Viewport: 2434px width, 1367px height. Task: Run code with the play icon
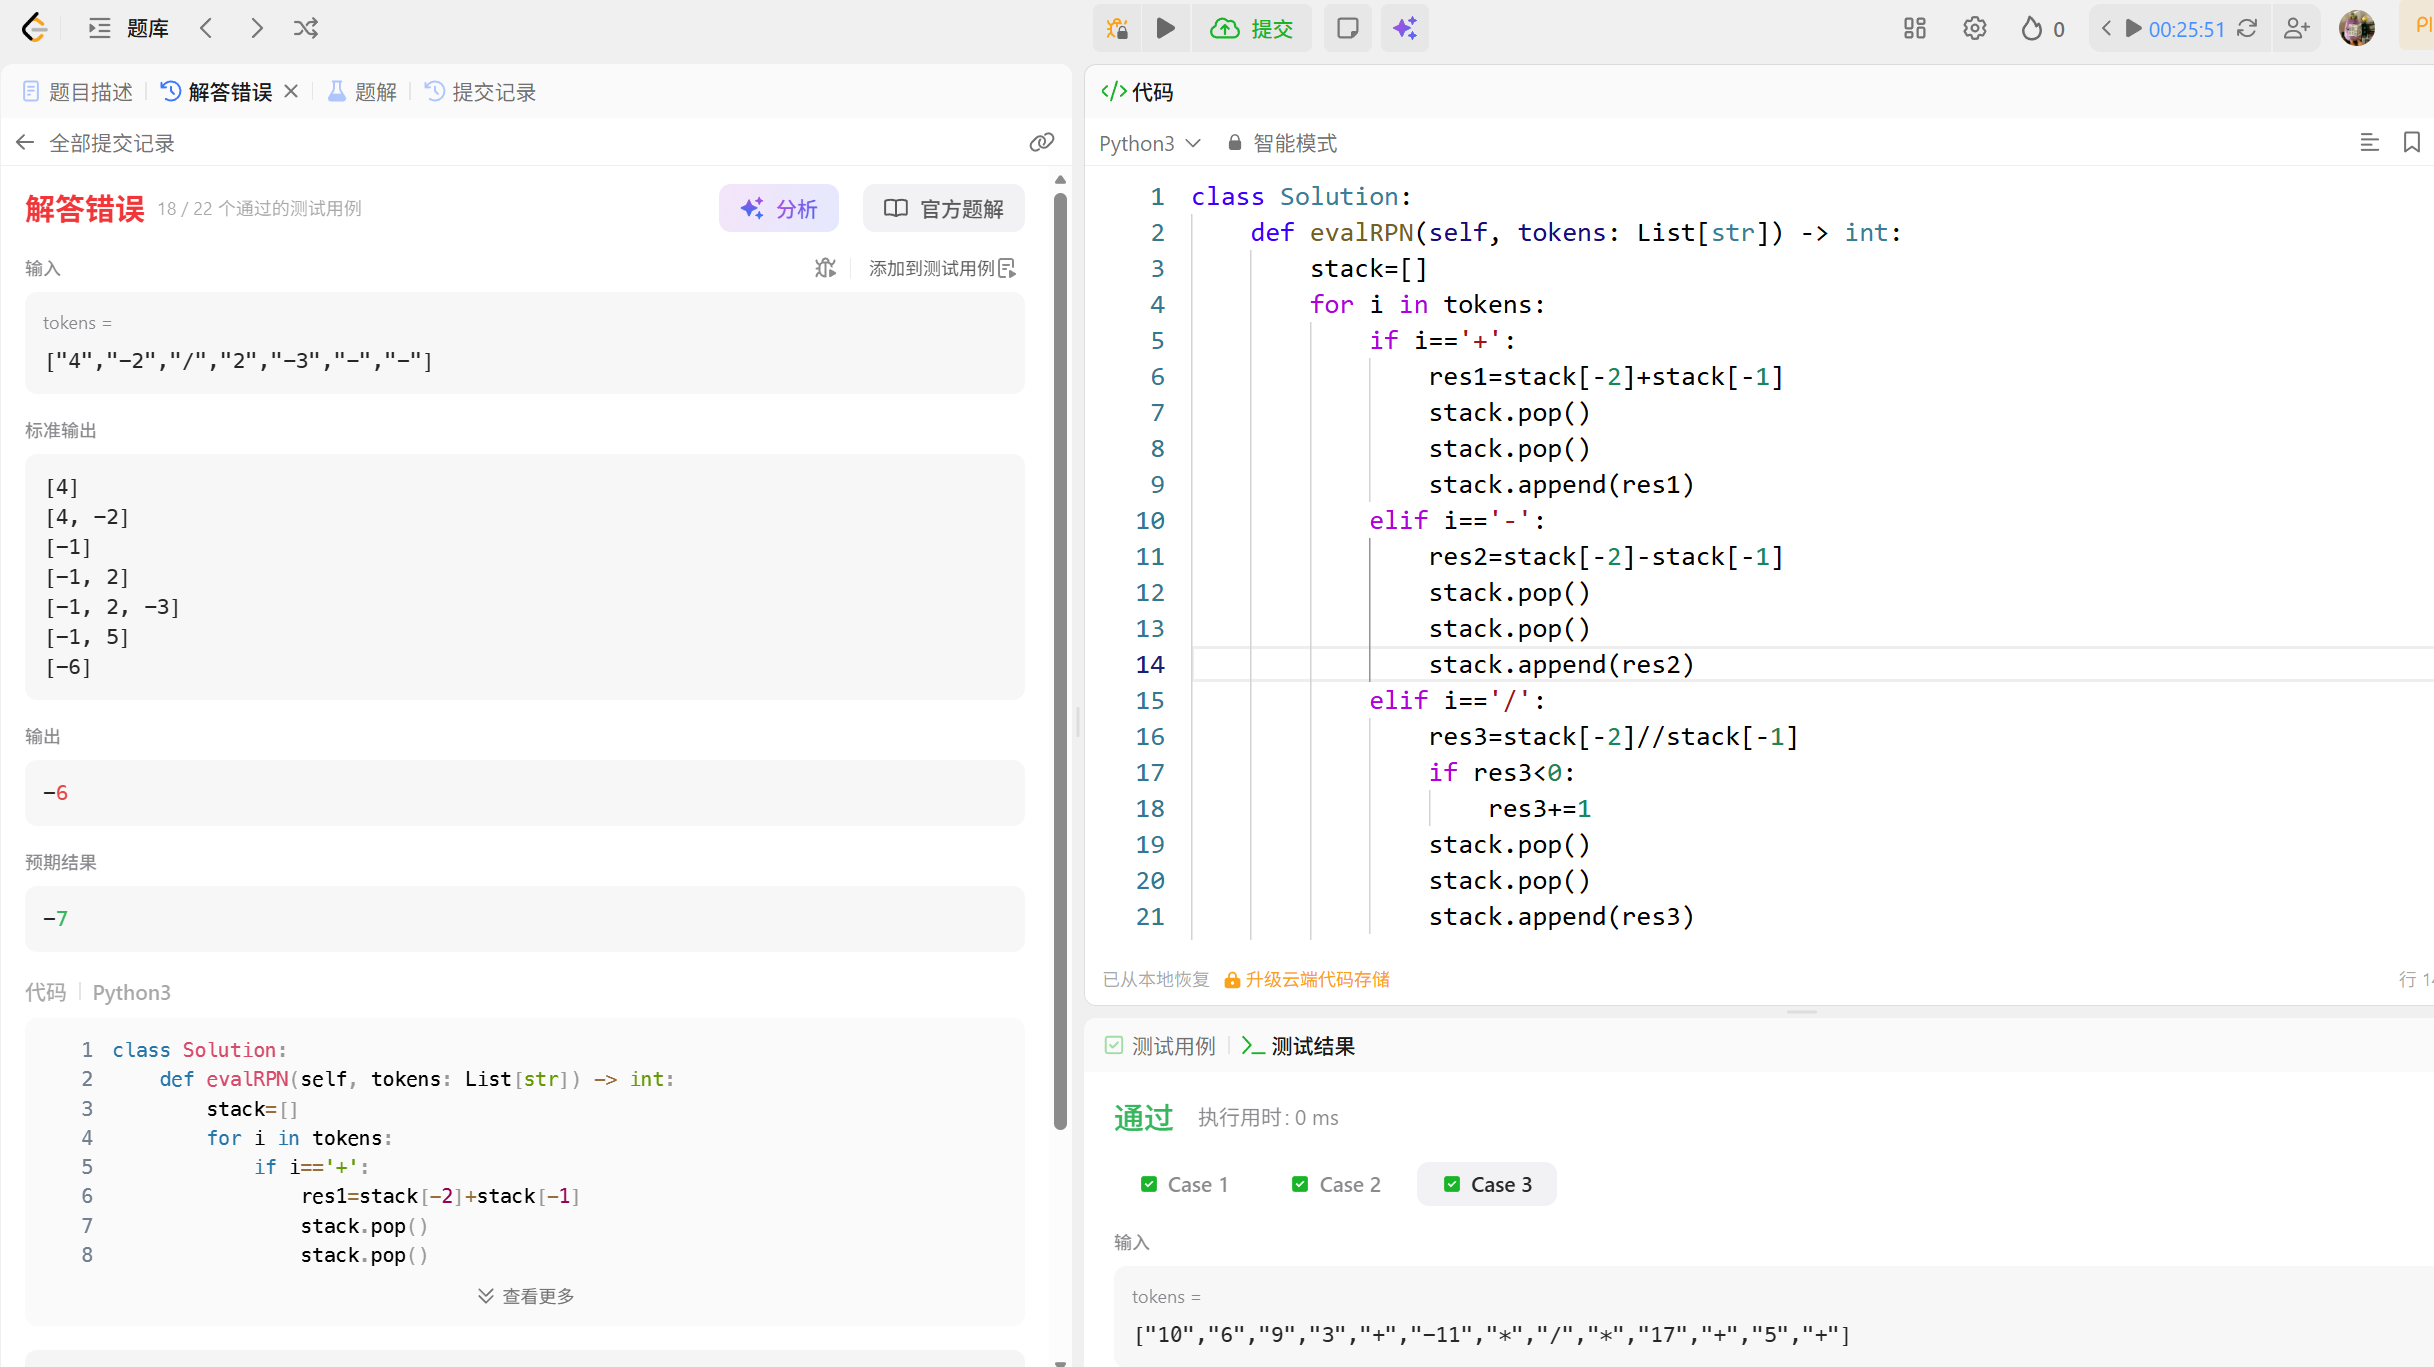tap(1165, 28)
